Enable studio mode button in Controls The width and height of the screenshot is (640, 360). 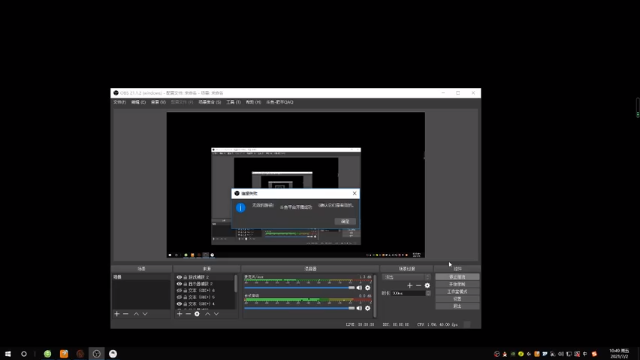(x=457, y=291)
